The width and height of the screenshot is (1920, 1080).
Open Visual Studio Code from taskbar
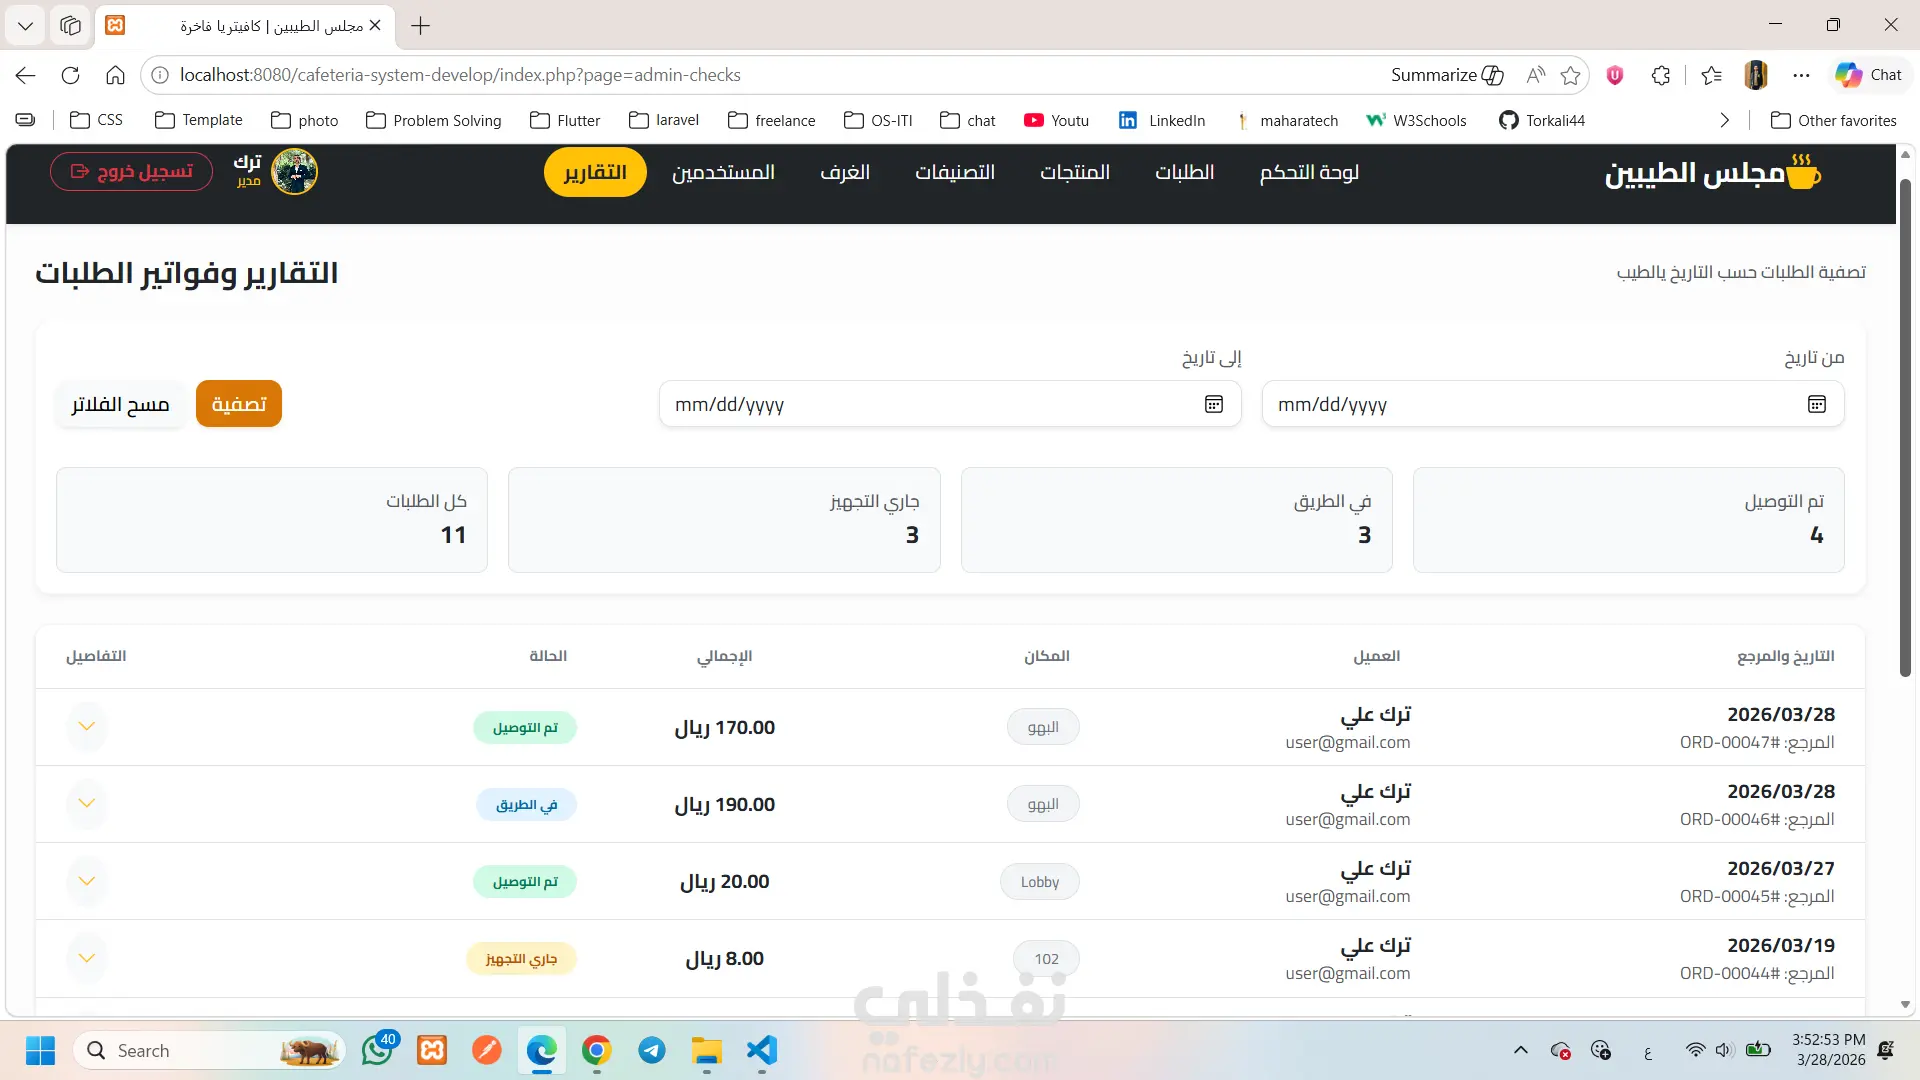(761, 1050)
